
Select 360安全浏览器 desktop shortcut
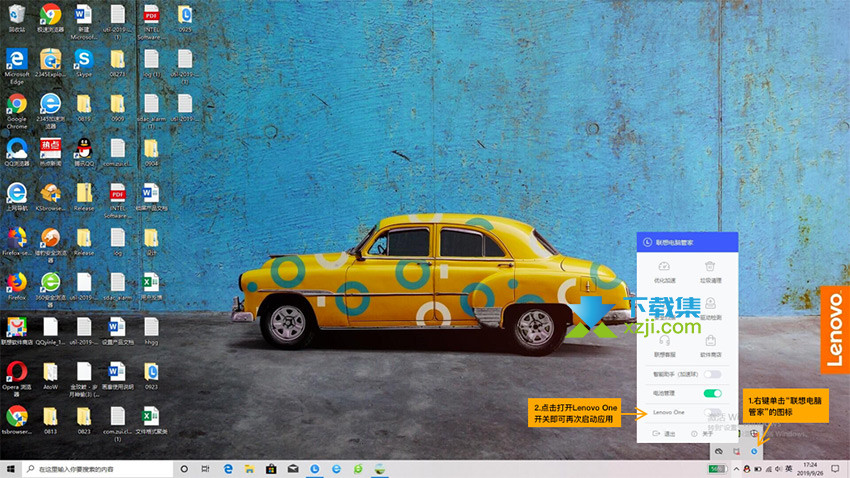coord(50,290)
